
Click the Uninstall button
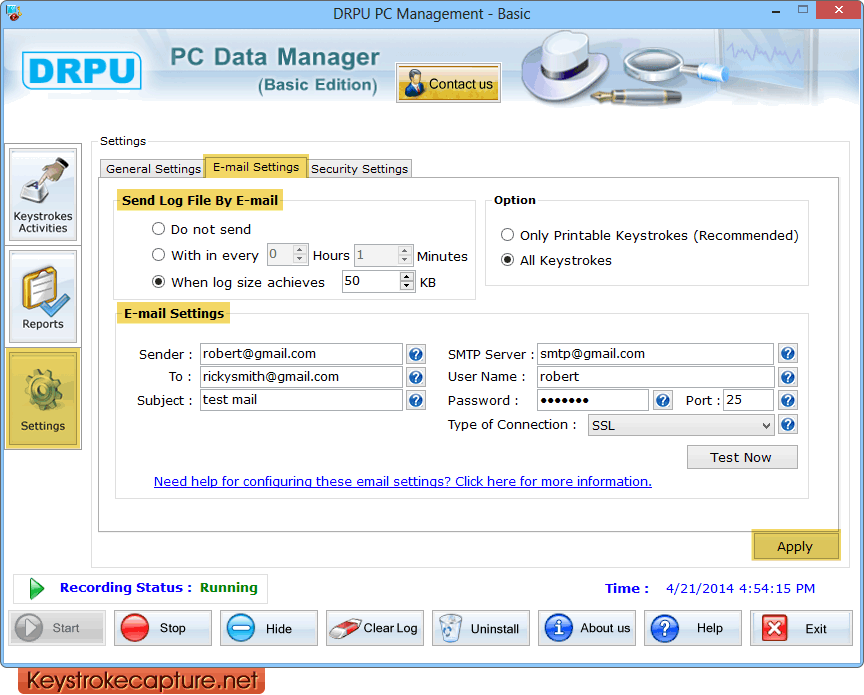pyautogui.click(x=480, y=628)
